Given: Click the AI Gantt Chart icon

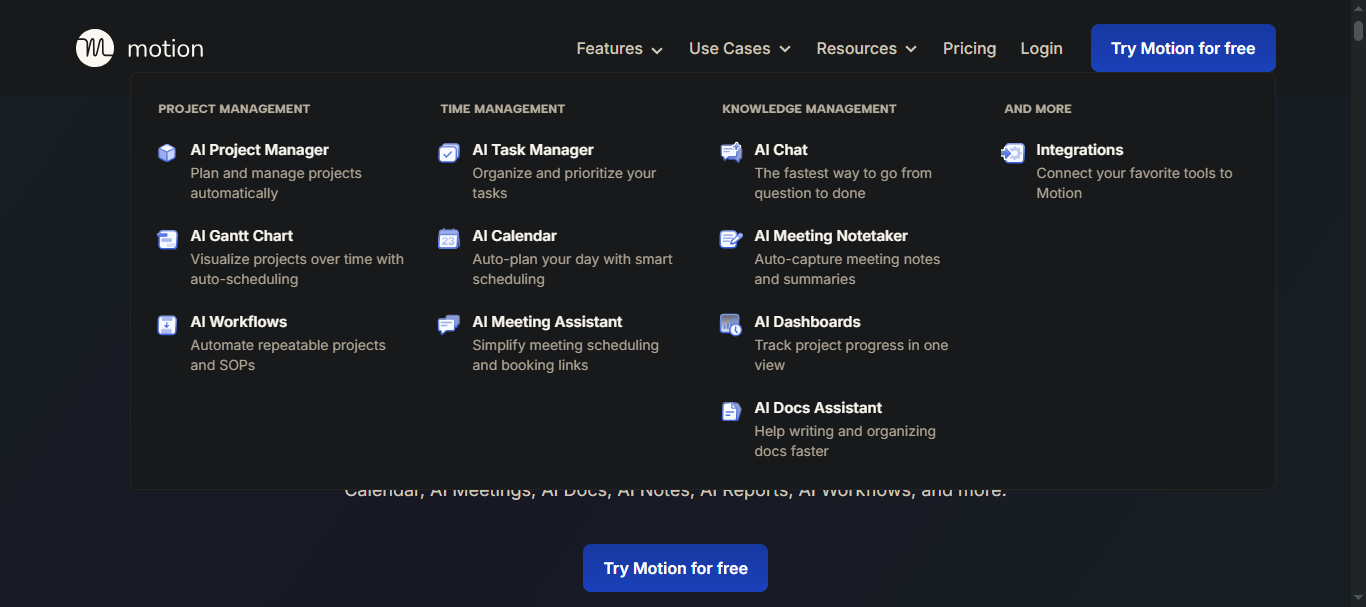Looking at the screenshot, I should tap(167, 239).
